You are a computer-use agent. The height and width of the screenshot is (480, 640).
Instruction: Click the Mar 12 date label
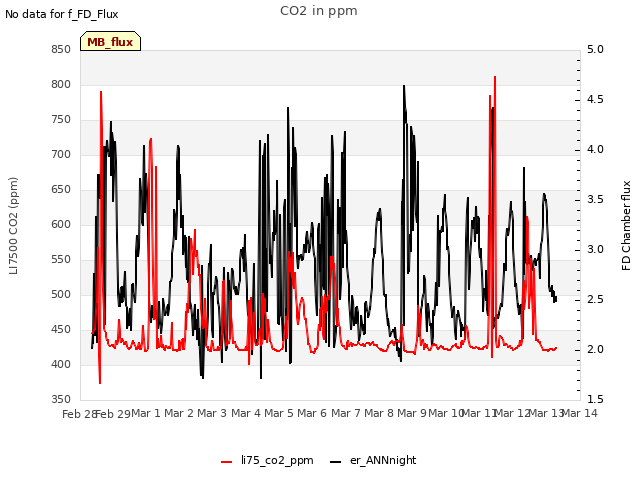coord(513,413)
